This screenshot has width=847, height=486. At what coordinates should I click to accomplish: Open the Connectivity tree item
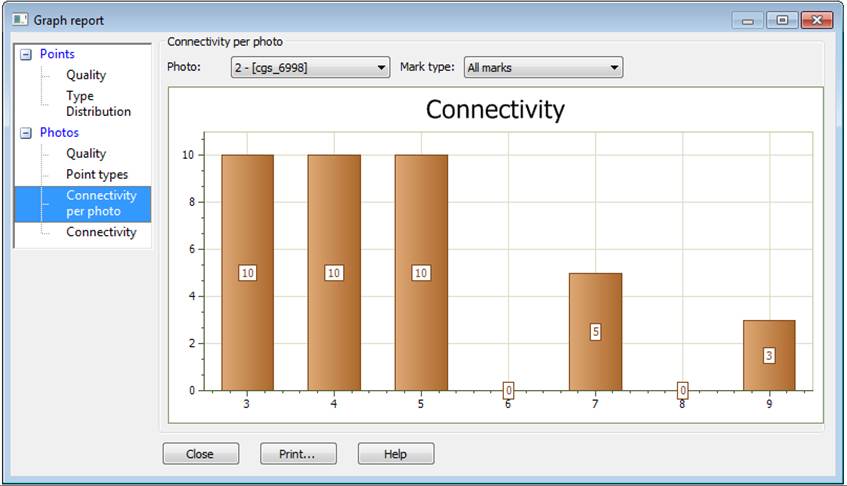click(x=101, y=232)
